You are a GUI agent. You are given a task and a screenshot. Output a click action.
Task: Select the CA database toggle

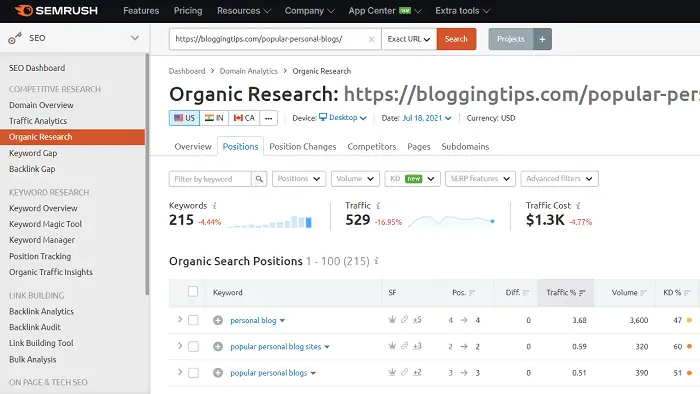(244, 118)
